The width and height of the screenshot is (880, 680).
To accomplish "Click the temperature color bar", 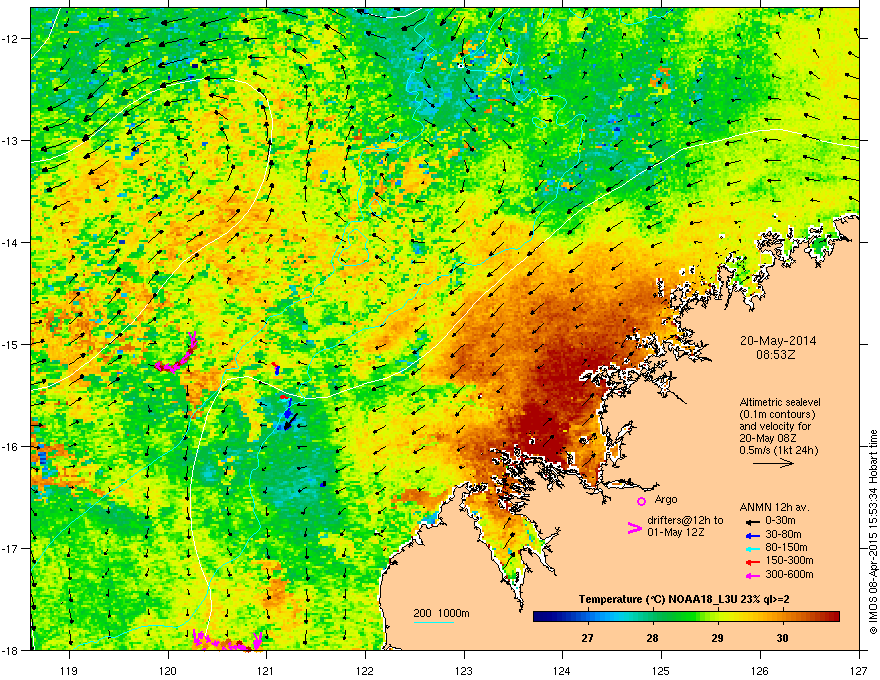I will [x=686, y=617].
